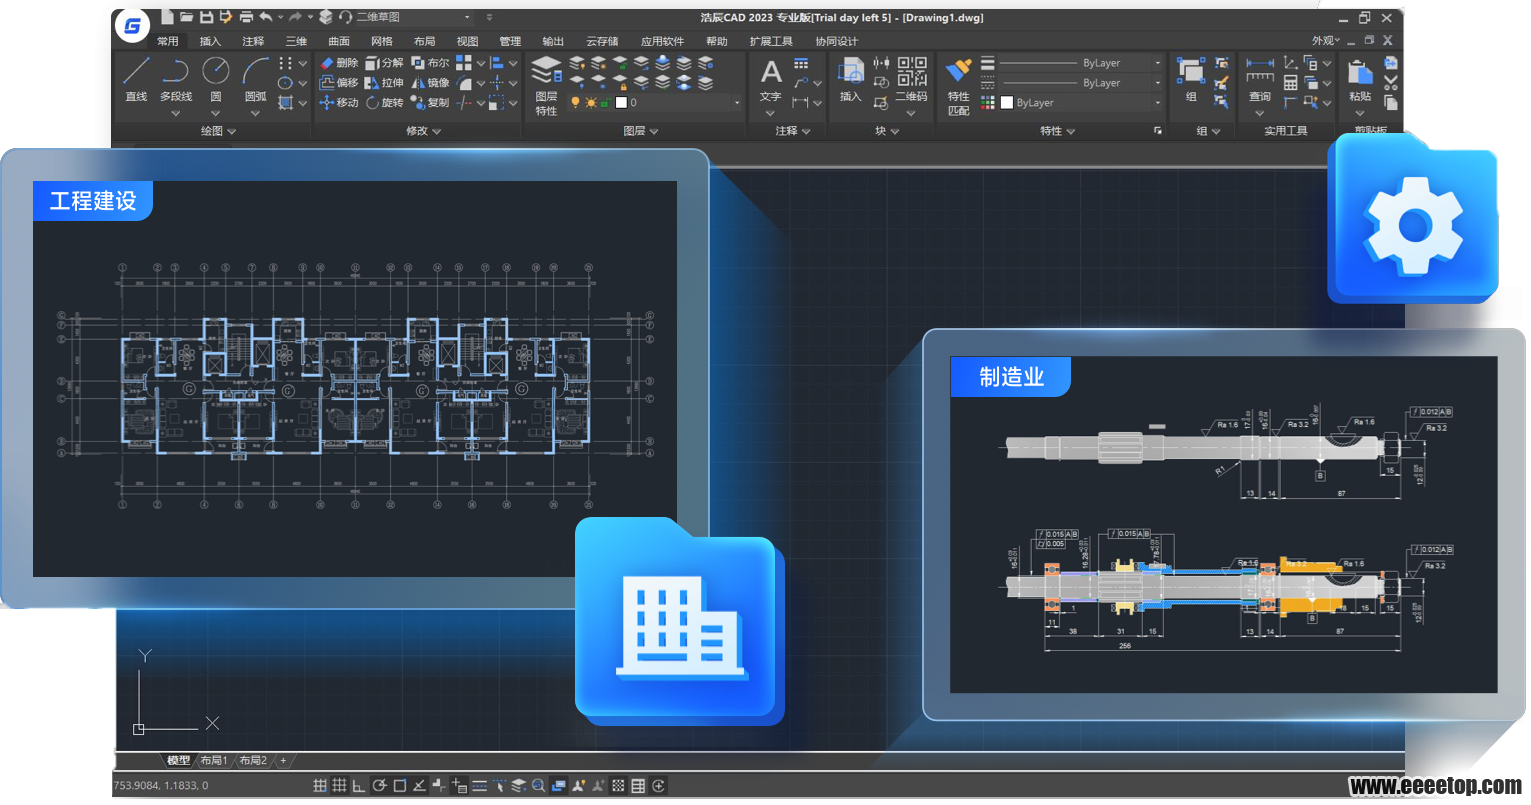This screenshot has height=805, width=1531.
Task: Click the 镜像 mirror tool
Action: (x=430, y=83)
